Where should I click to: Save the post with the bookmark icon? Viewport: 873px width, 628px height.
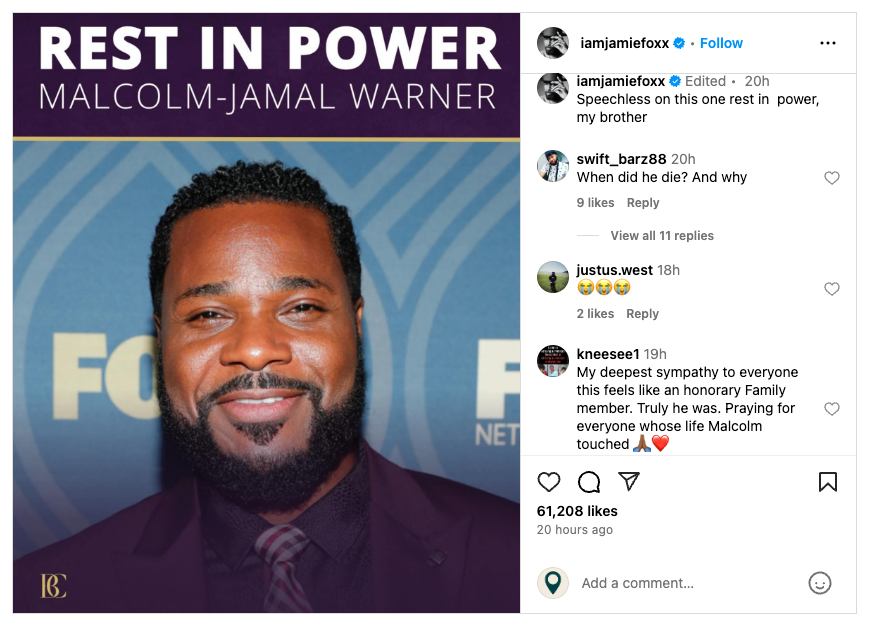827,482
